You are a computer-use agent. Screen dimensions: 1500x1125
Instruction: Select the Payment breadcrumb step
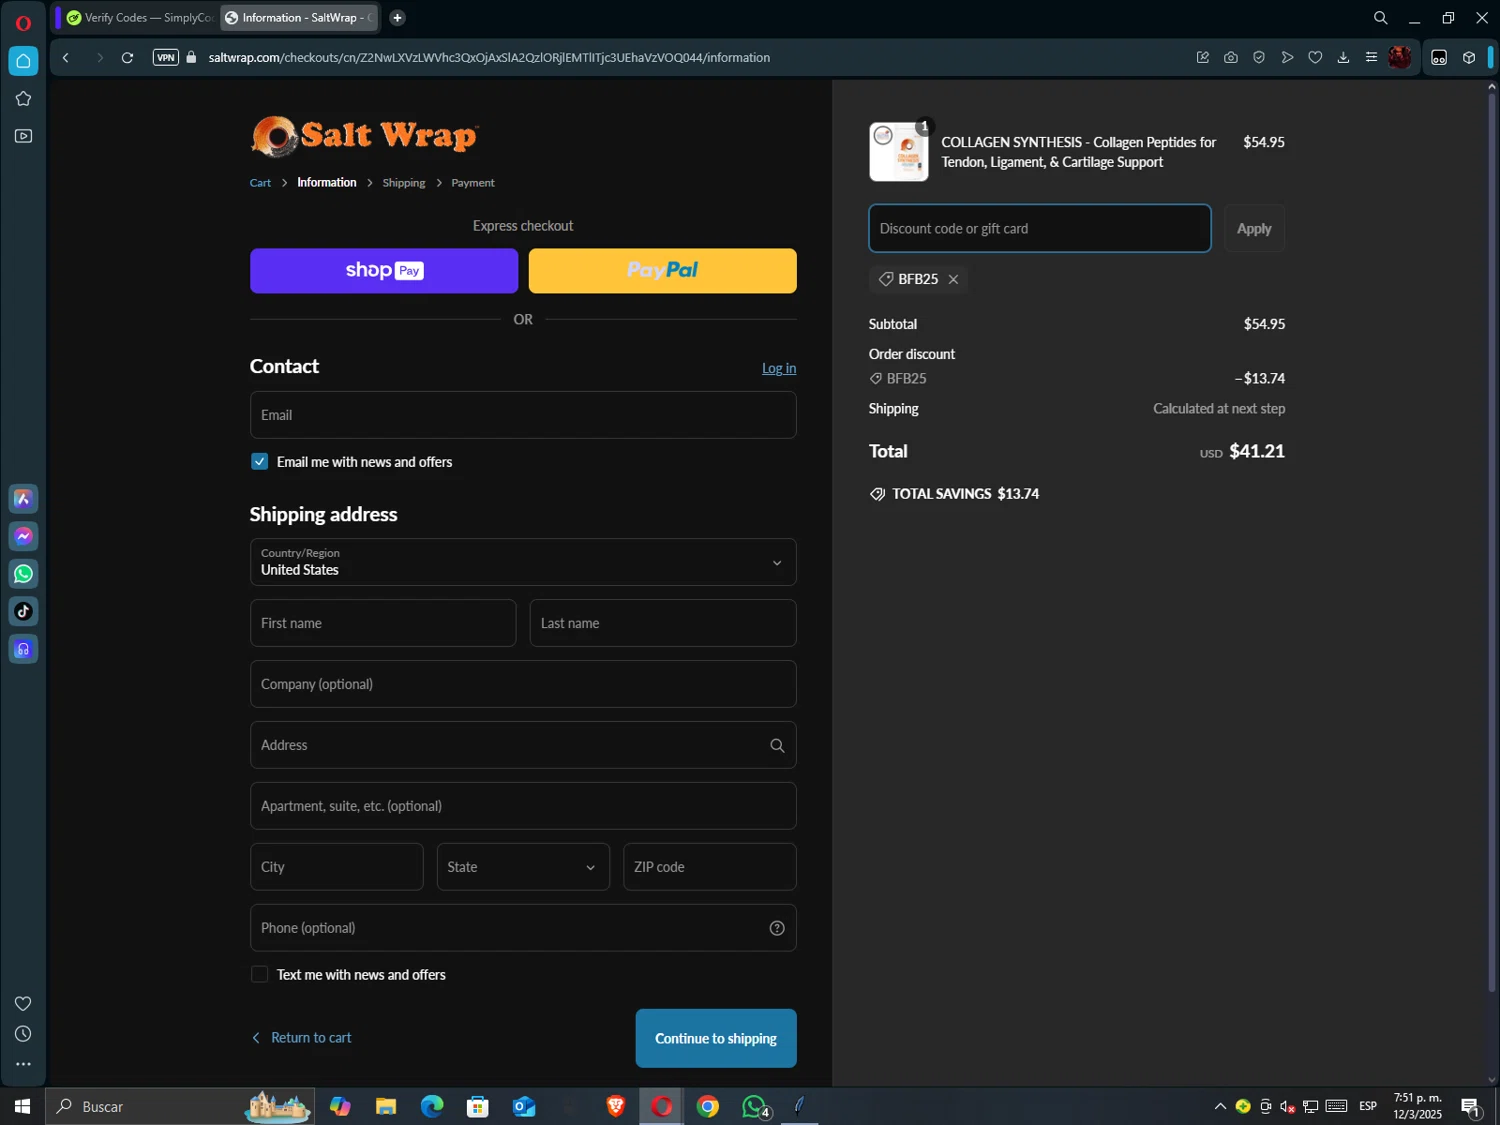(x=473, y=183)
